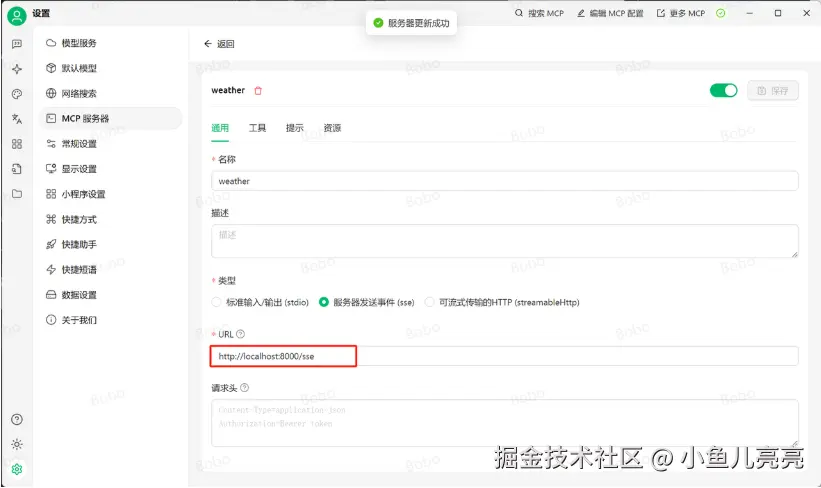Open the painting palette sidebar icon
This screenshot has width=821, height=488.
[x=17, y=94]
